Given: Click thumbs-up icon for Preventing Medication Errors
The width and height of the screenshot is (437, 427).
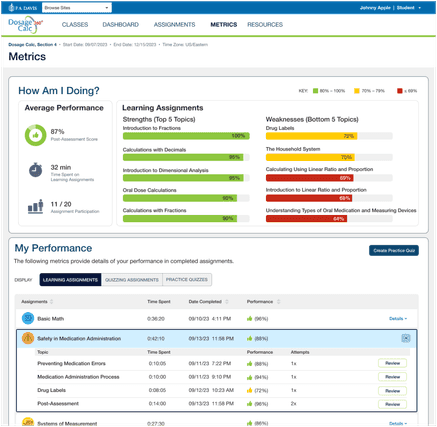Looking at the screenshot, I should 249,364.
